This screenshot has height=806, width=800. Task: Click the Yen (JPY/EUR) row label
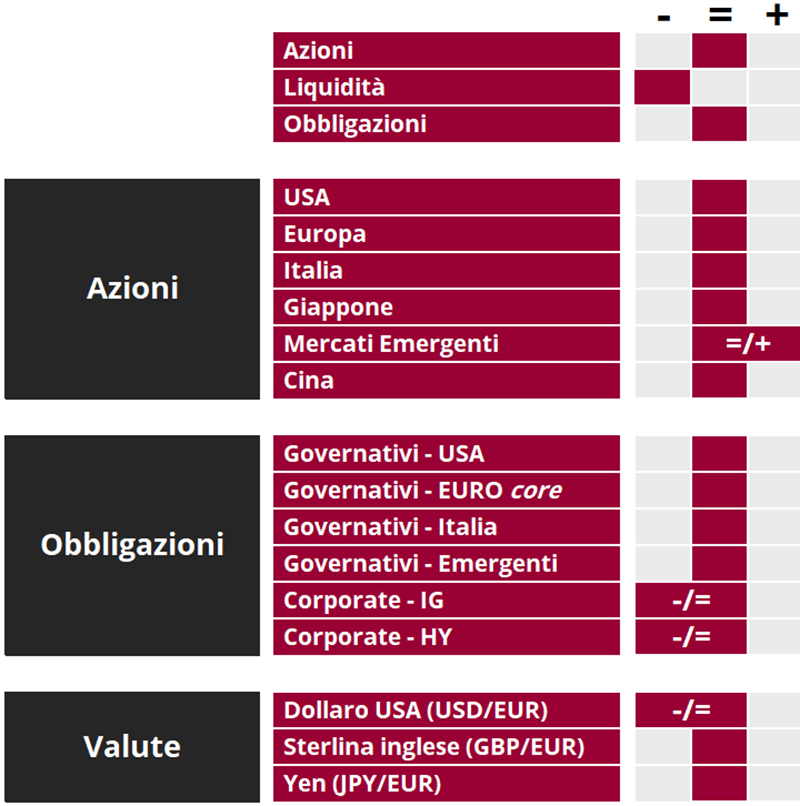click(446, 783)
